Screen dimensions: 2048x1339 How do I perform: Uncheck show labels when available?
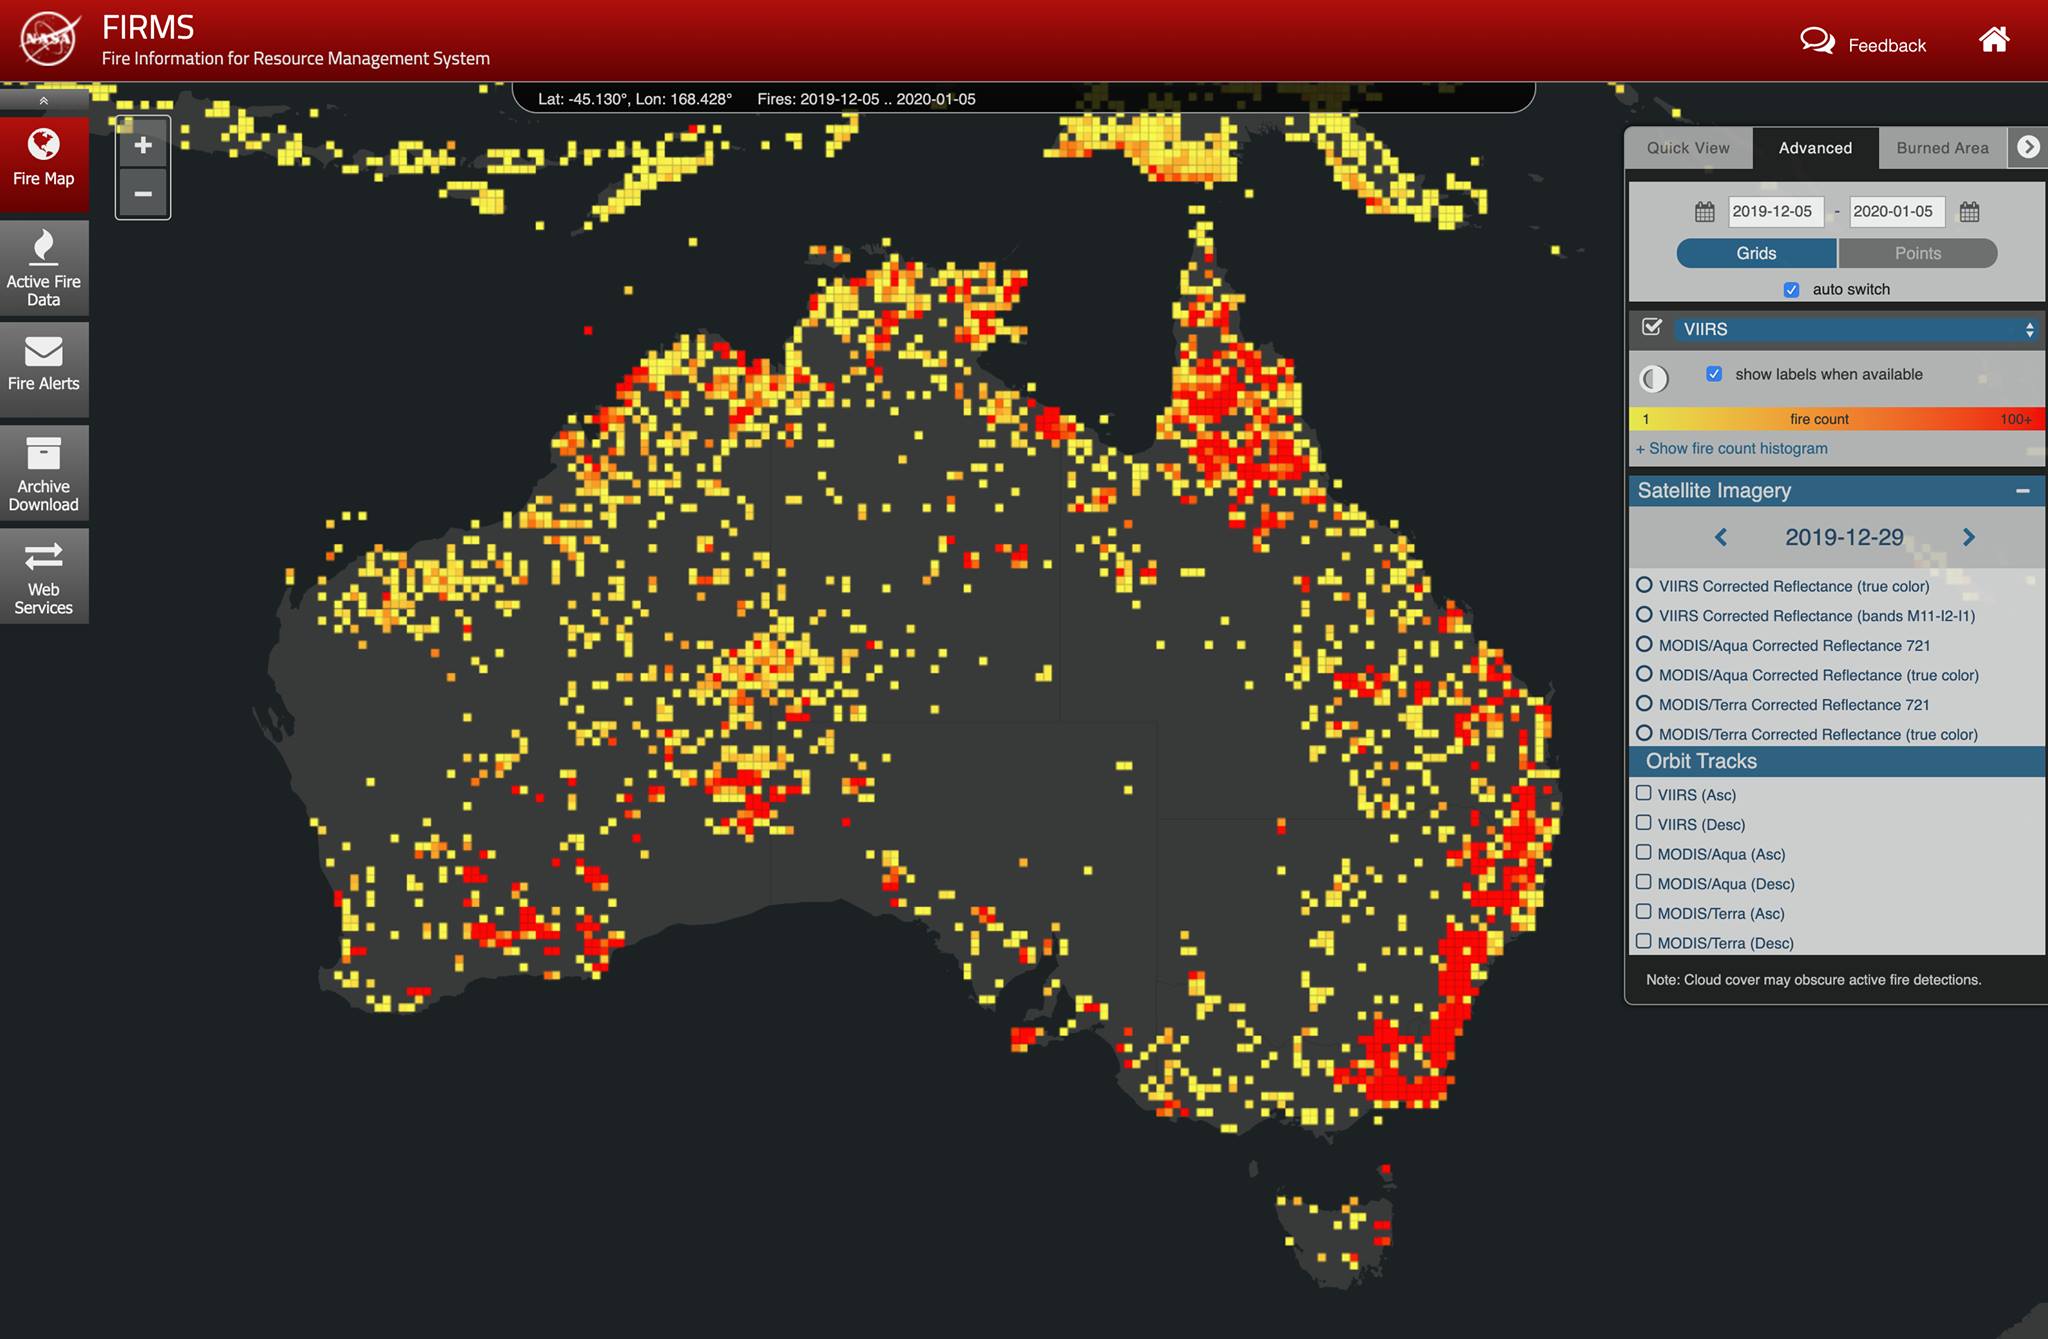pos(1714,374)
